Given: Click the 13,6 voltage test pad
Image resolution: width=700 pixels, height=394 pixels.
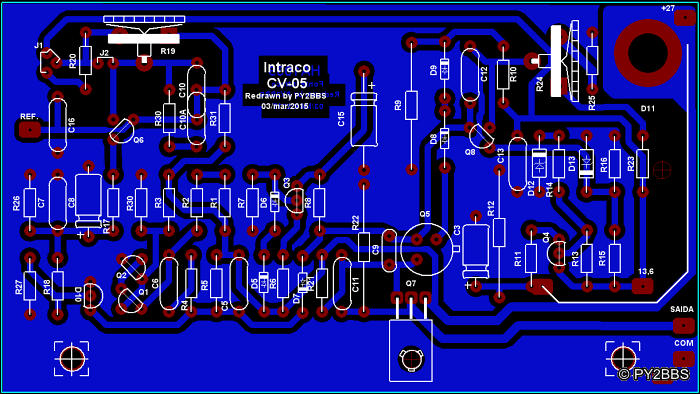Looking at the screenshot, I should 643,286.
